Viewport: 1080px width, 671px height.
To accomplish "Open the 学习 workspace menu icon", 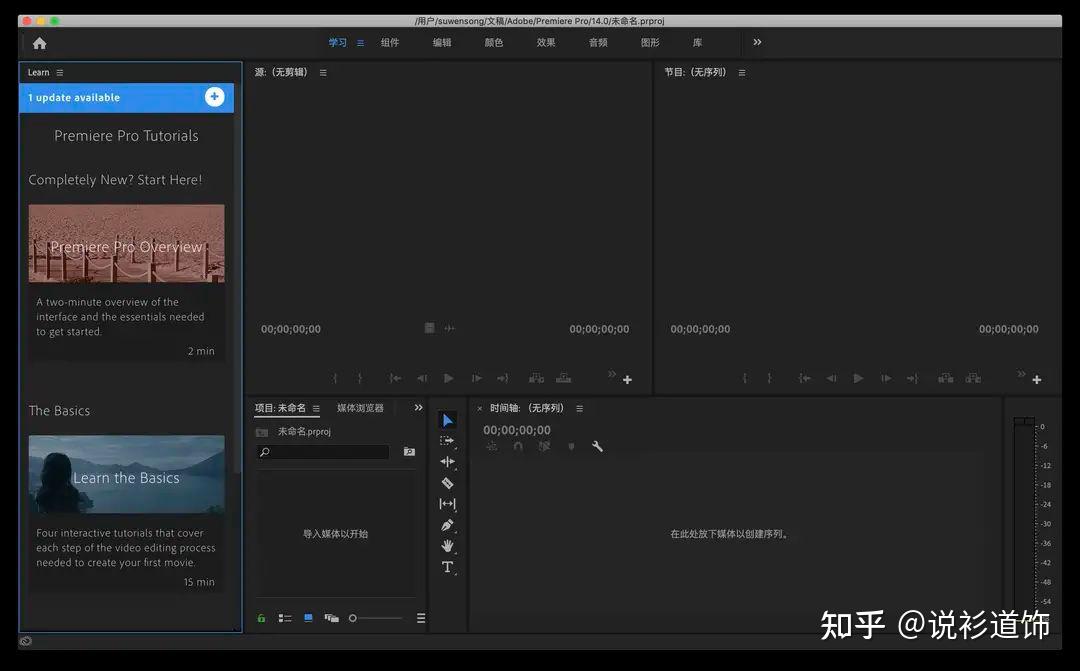I will click(x=360, y=43).
